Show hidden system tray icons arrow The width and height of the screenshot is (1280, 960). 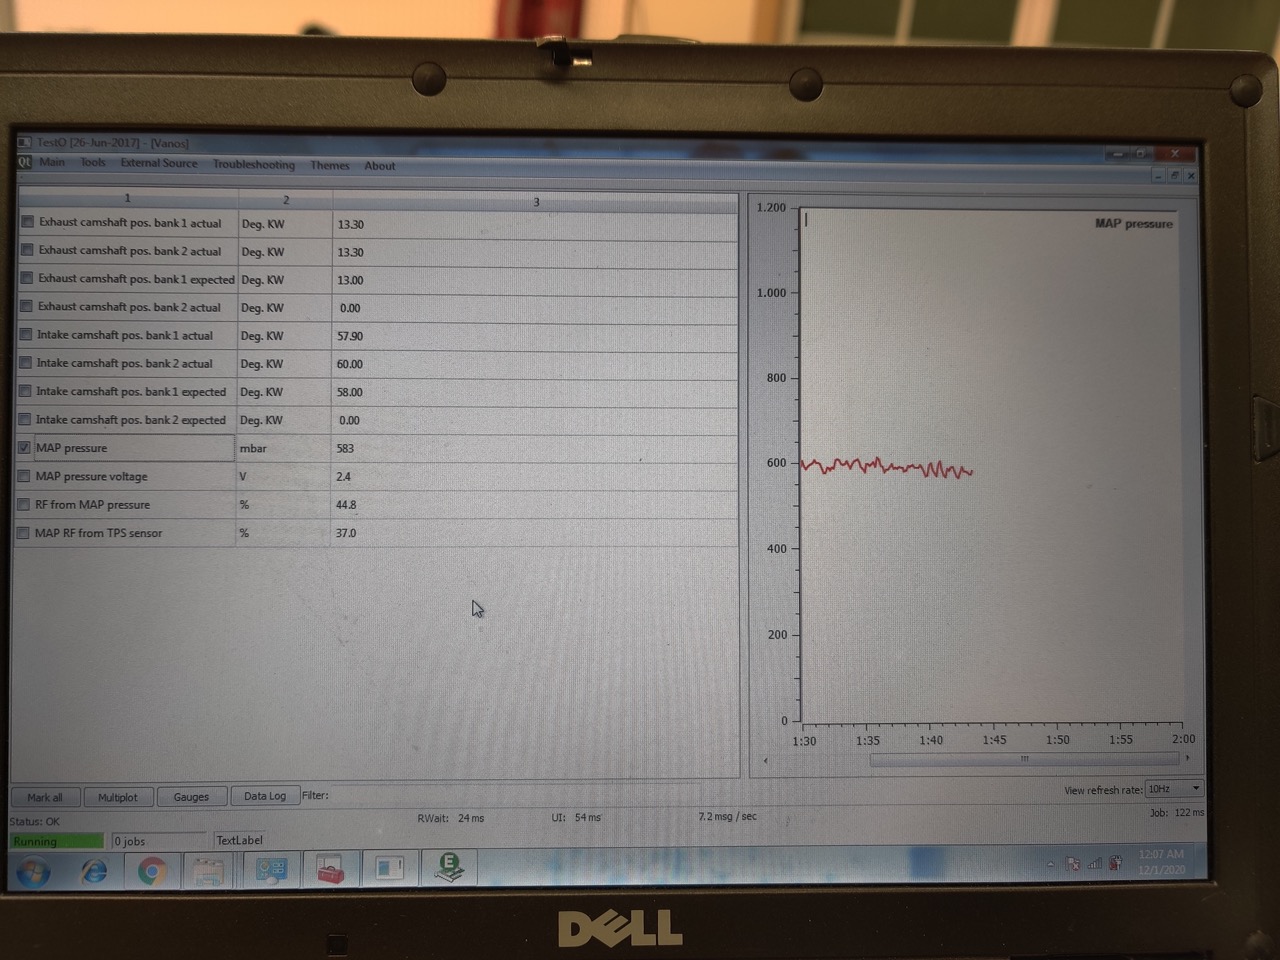[1050, 864]
